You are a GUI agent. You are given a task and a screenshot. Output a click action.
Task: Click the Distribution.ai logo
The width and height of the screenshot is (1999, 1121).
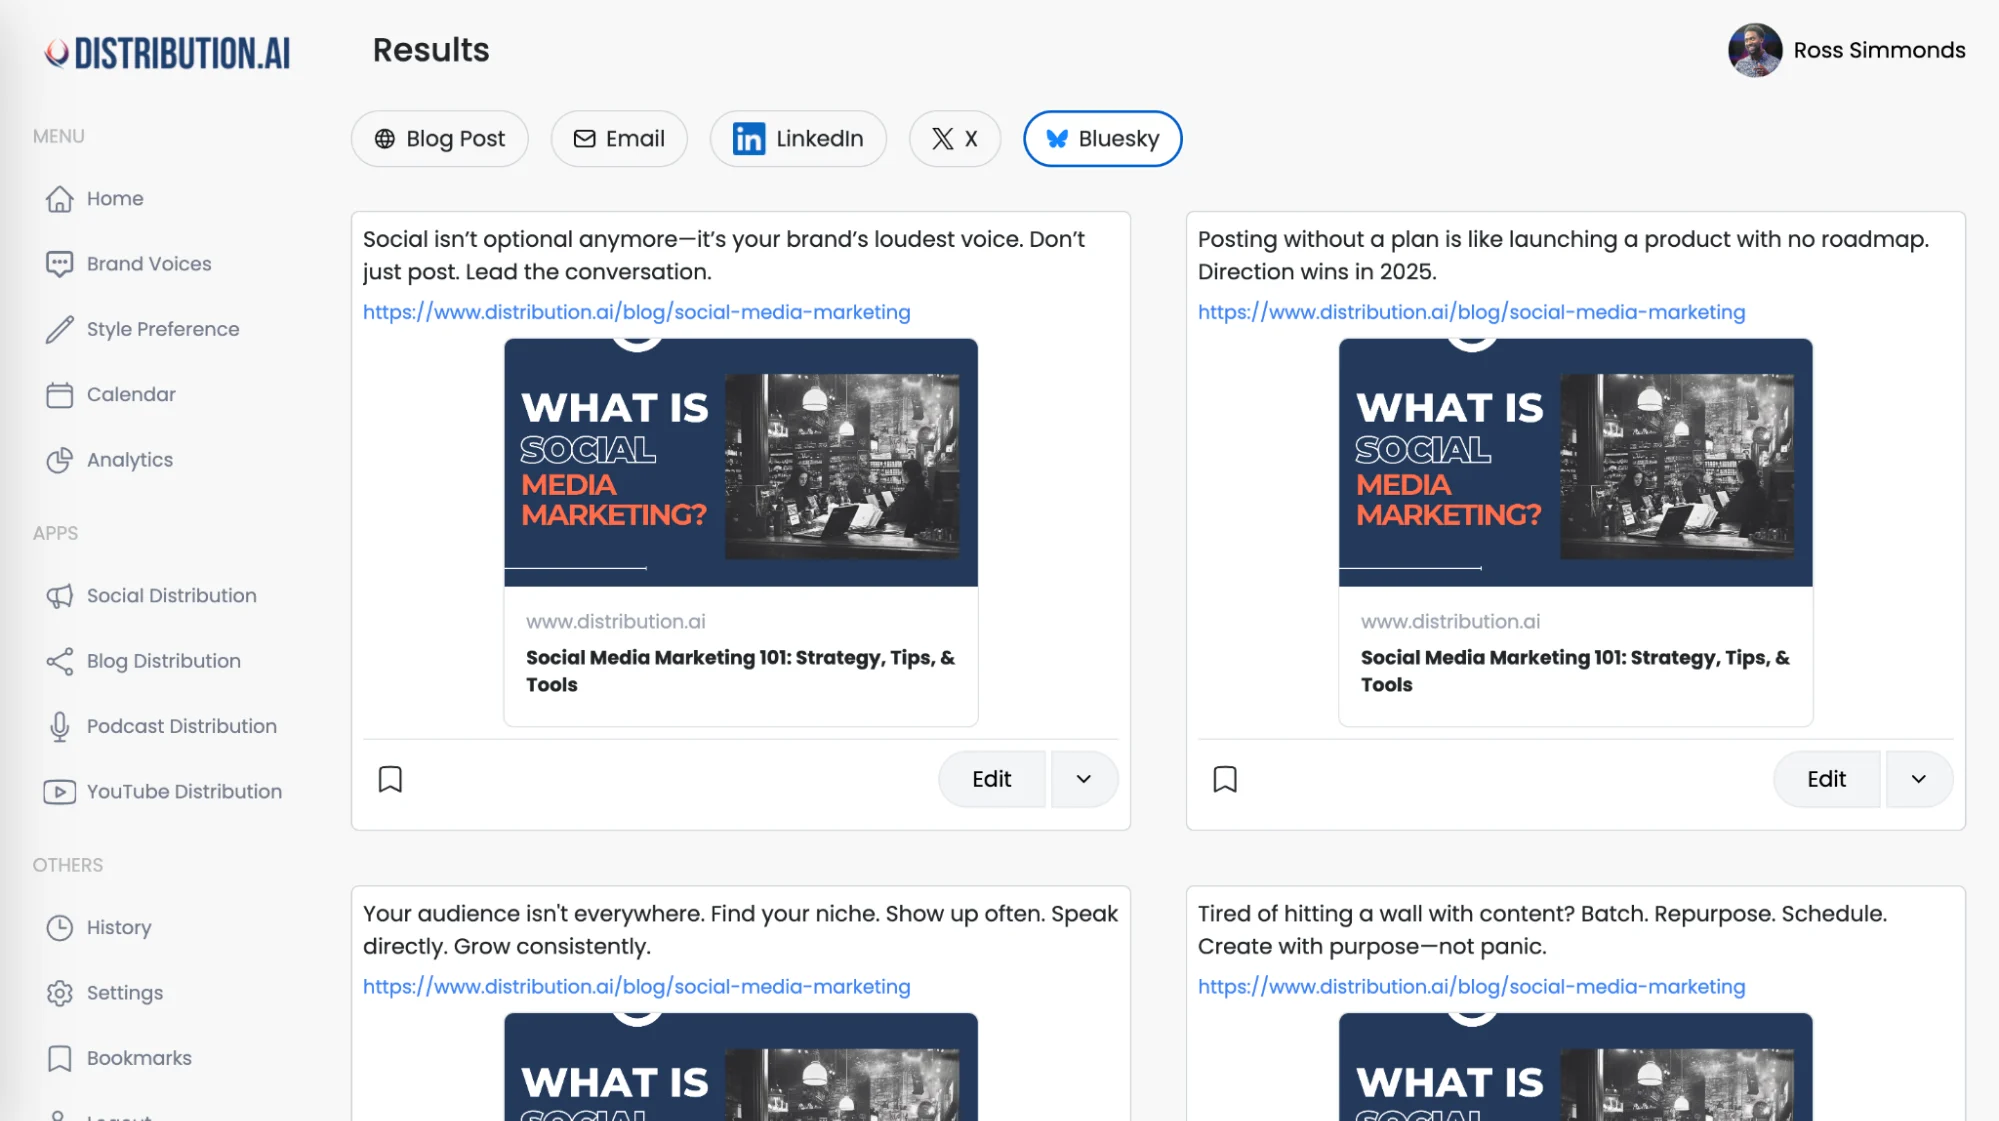tap(167, 53)
